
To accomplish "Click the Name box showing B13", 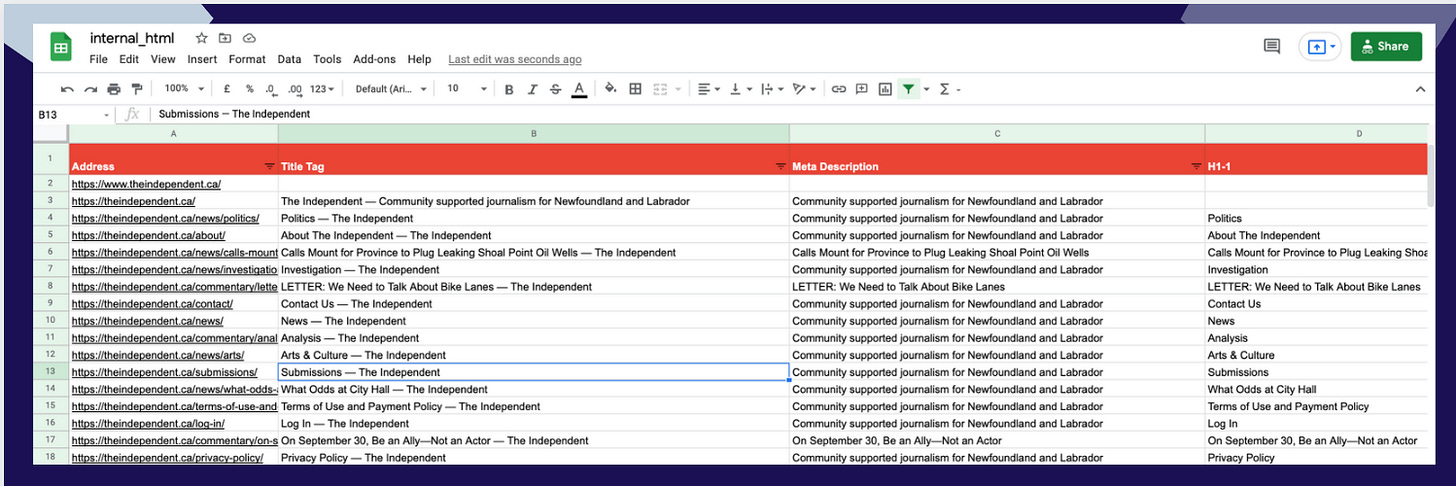I will pyautogui.click(x=73, y=114).
